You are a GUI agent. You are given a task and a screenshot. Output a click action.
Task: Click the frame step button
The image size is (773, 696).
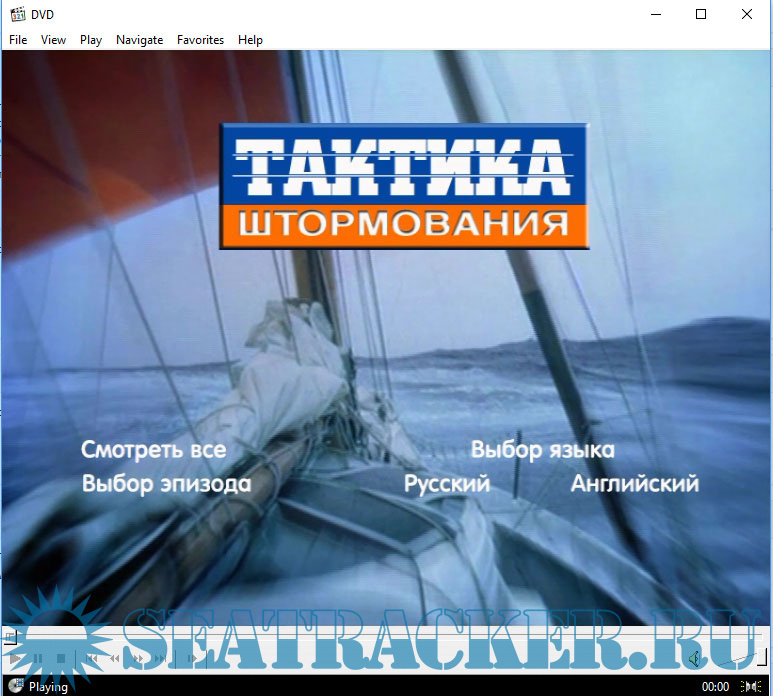click(x=191, y=659)
